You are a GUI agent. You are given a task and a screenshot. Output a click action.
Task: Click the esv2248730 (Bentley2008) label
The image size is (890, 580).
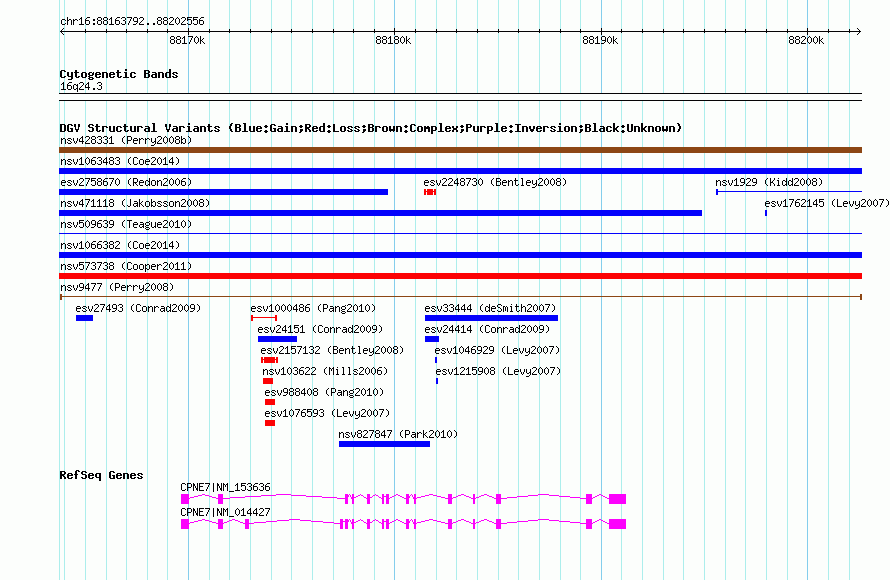[495, 182]
